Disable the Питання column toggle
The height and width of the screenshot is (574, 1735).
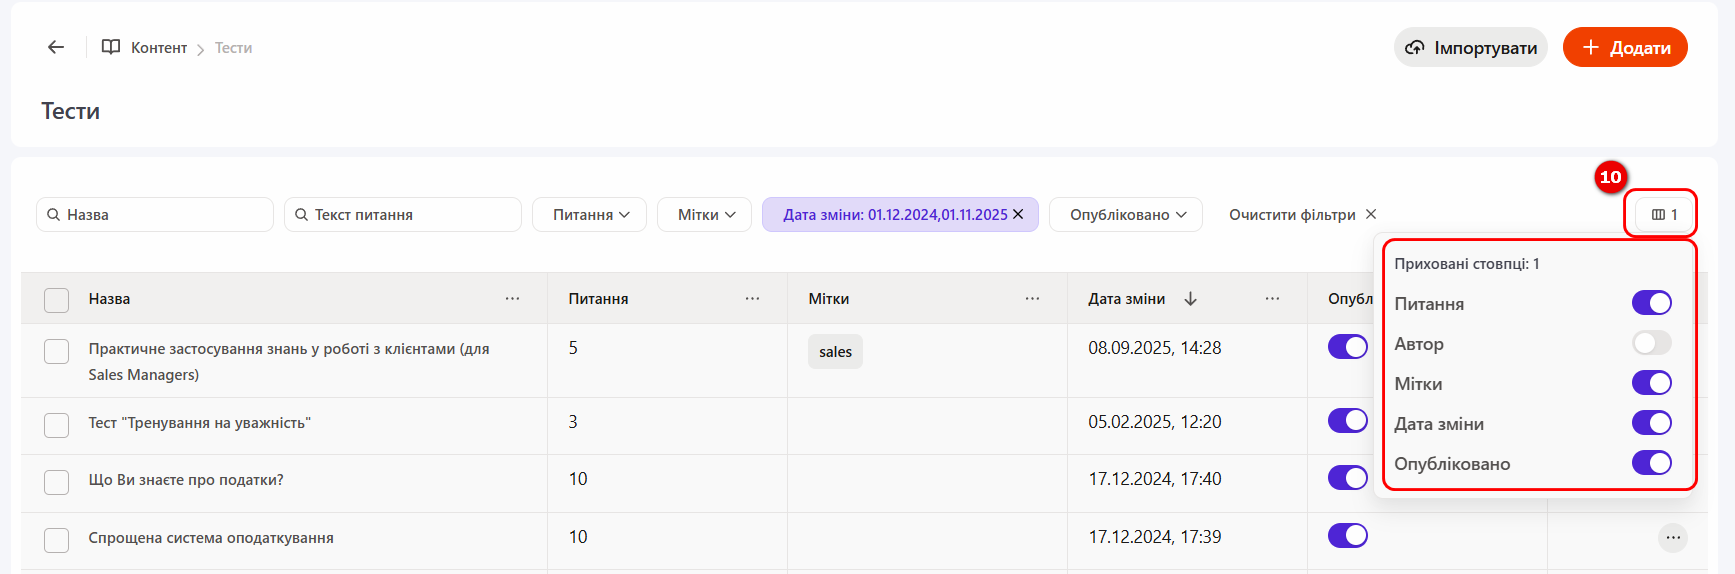click(x=1651, y=303)
